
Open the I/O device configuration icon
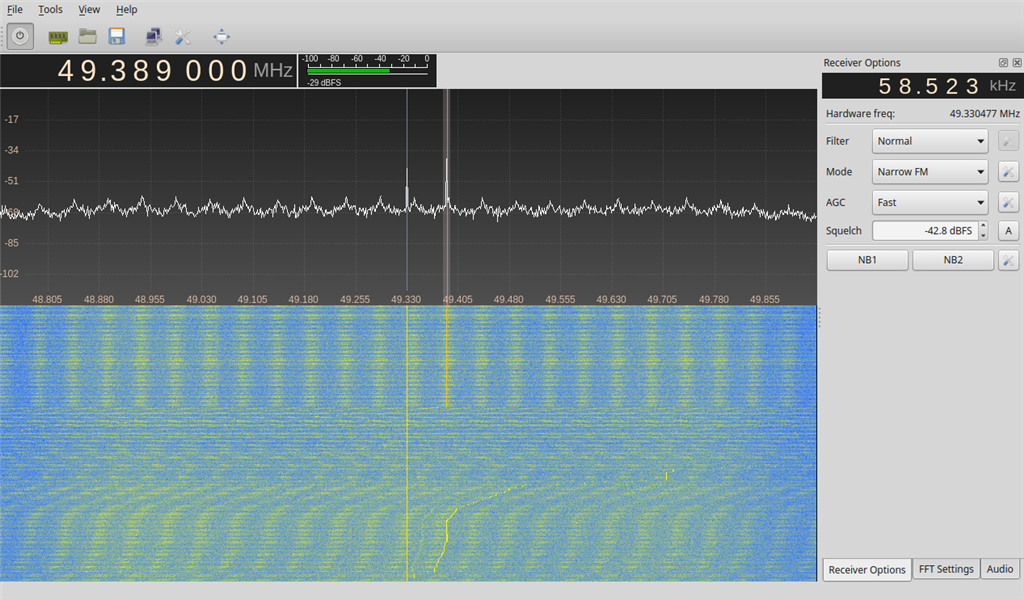point(58,37)
